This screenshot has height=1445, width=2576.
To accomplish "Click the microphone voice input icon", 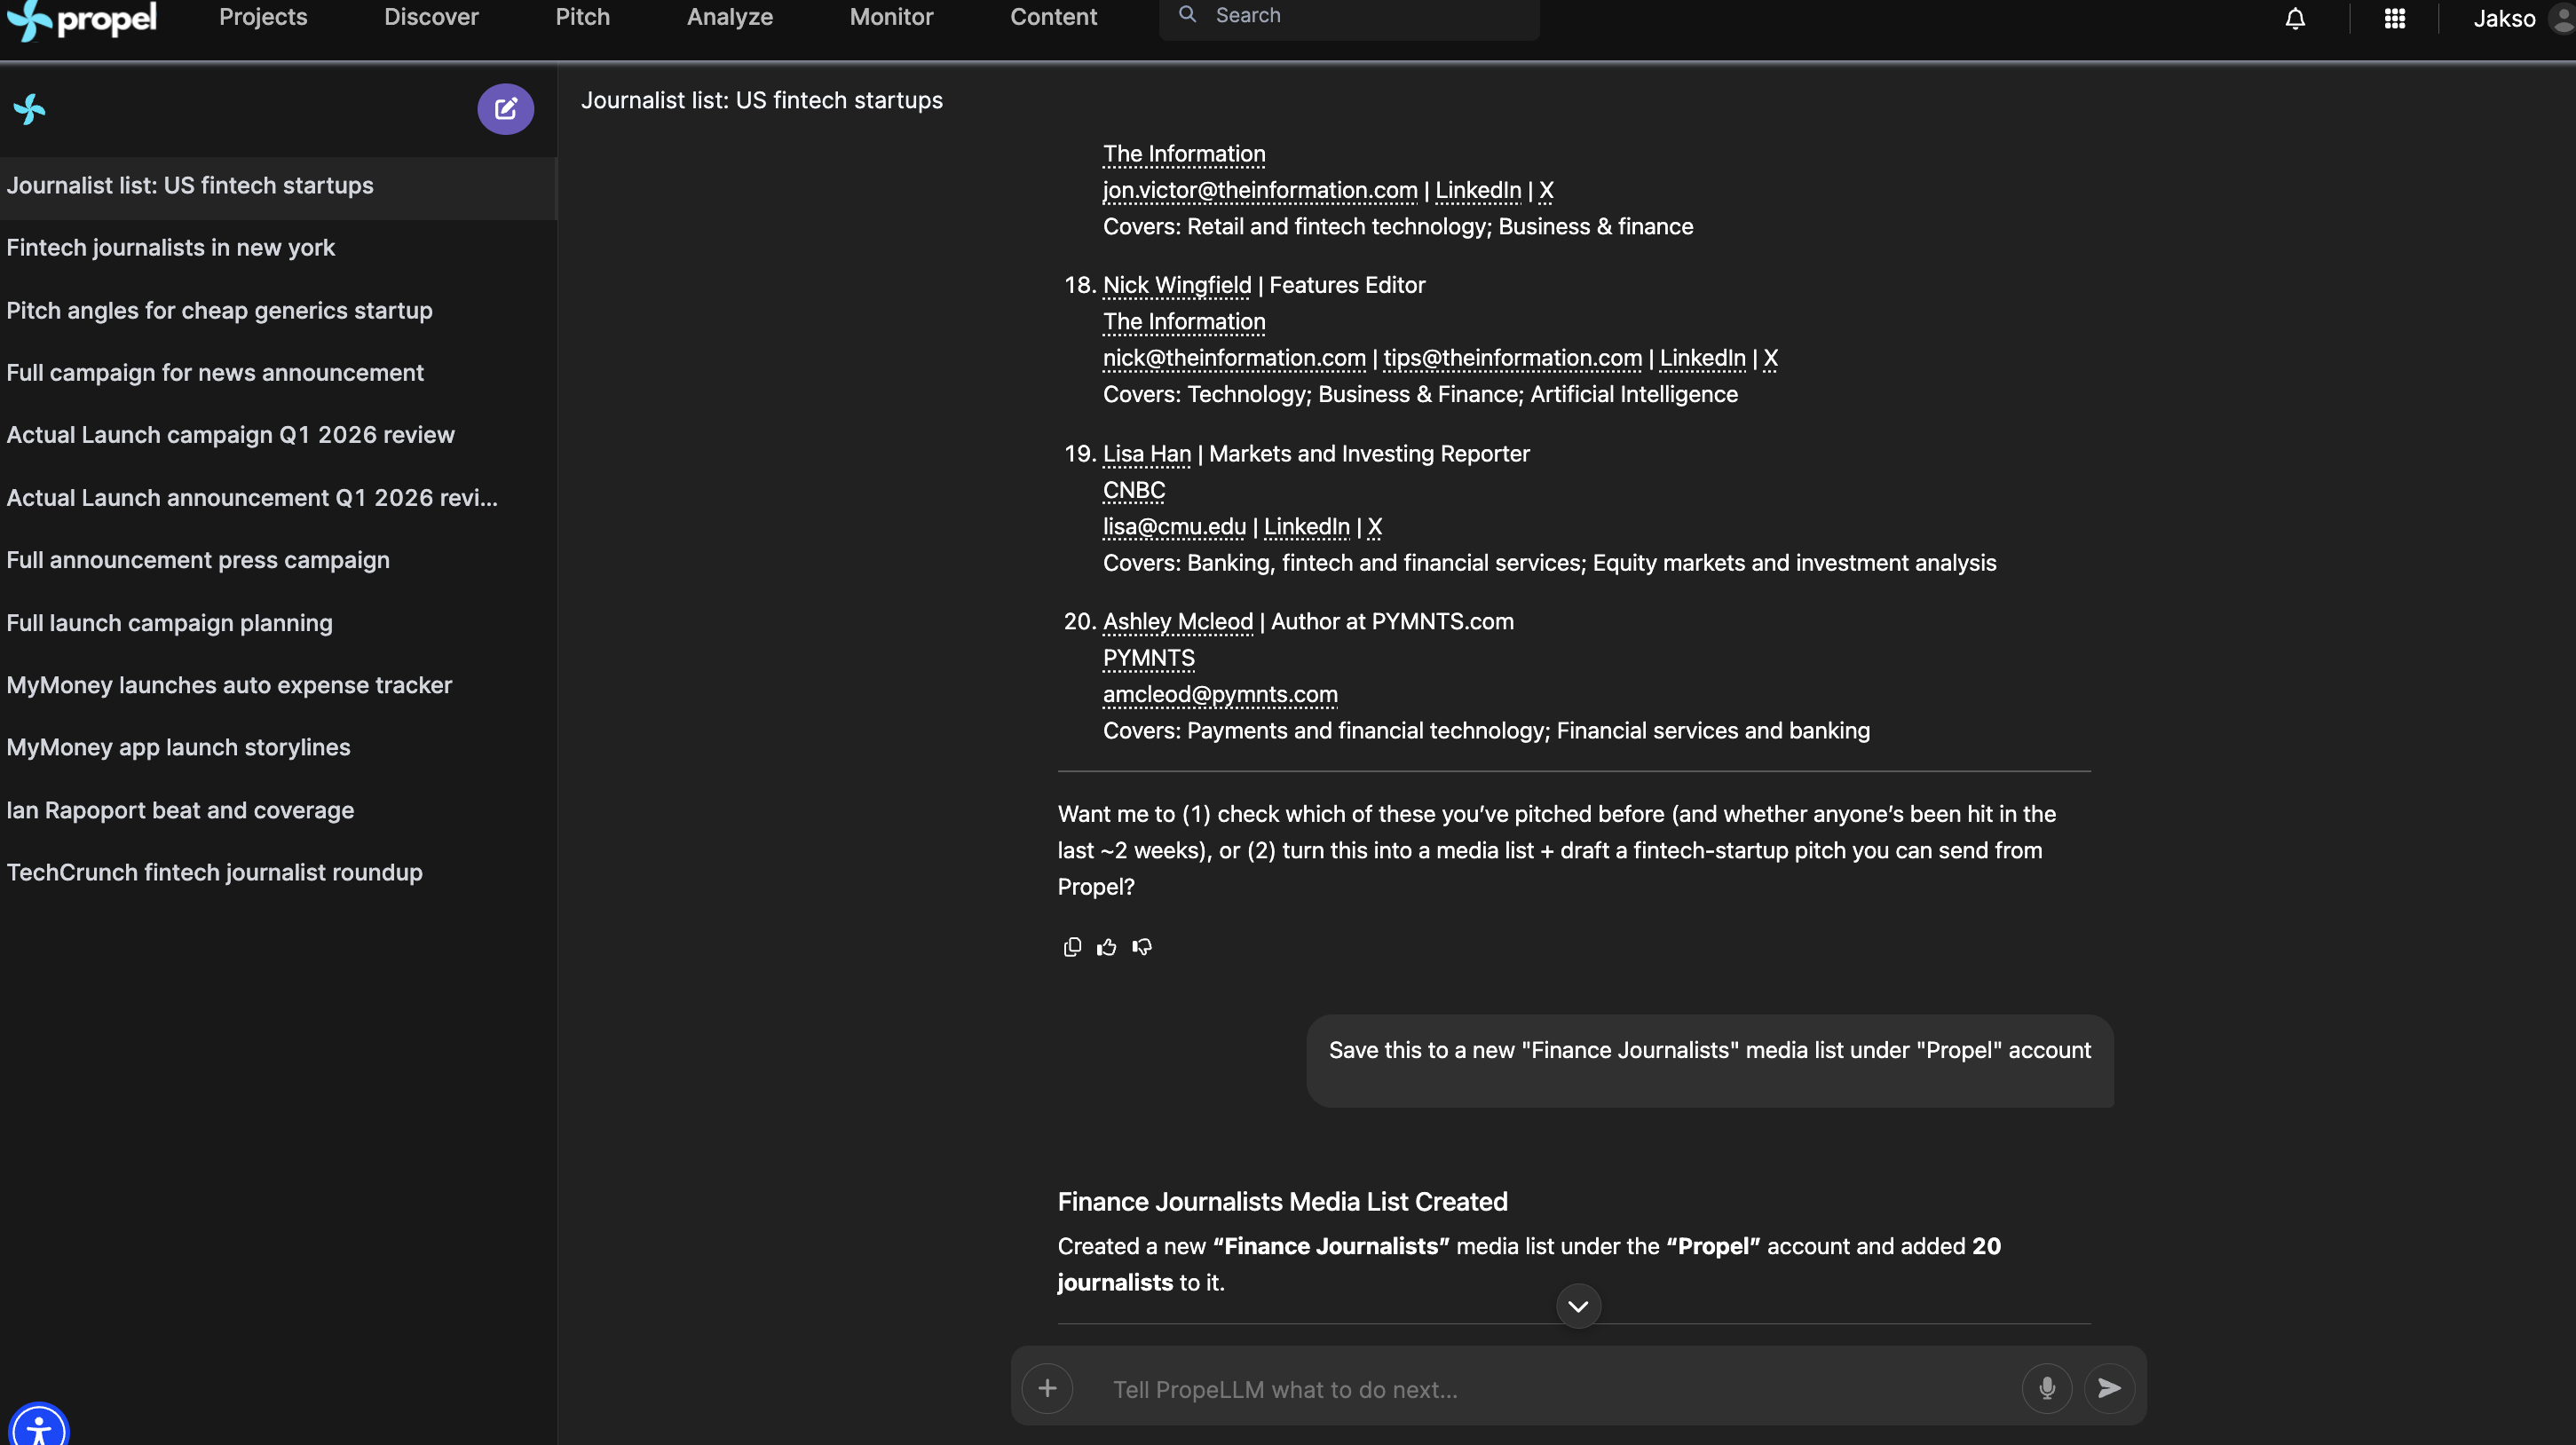I will pos(2047,1388).
